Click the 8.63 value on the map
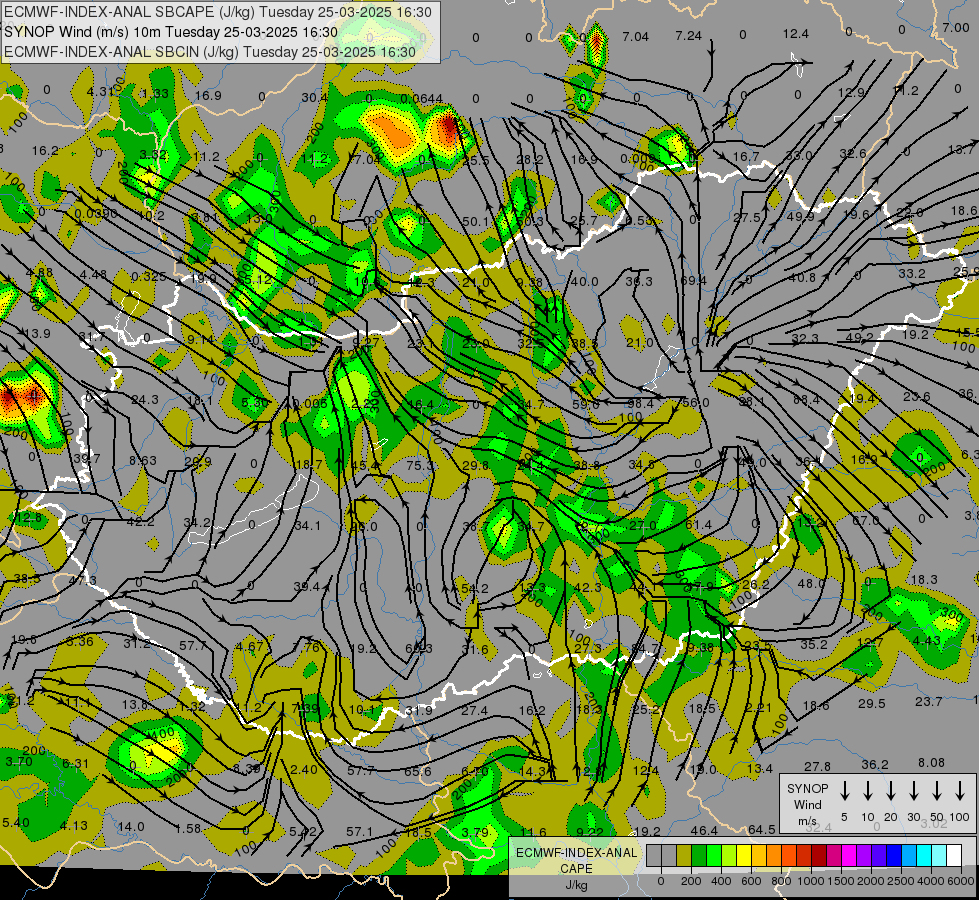The image size is (979, 900). coord(143,460)
